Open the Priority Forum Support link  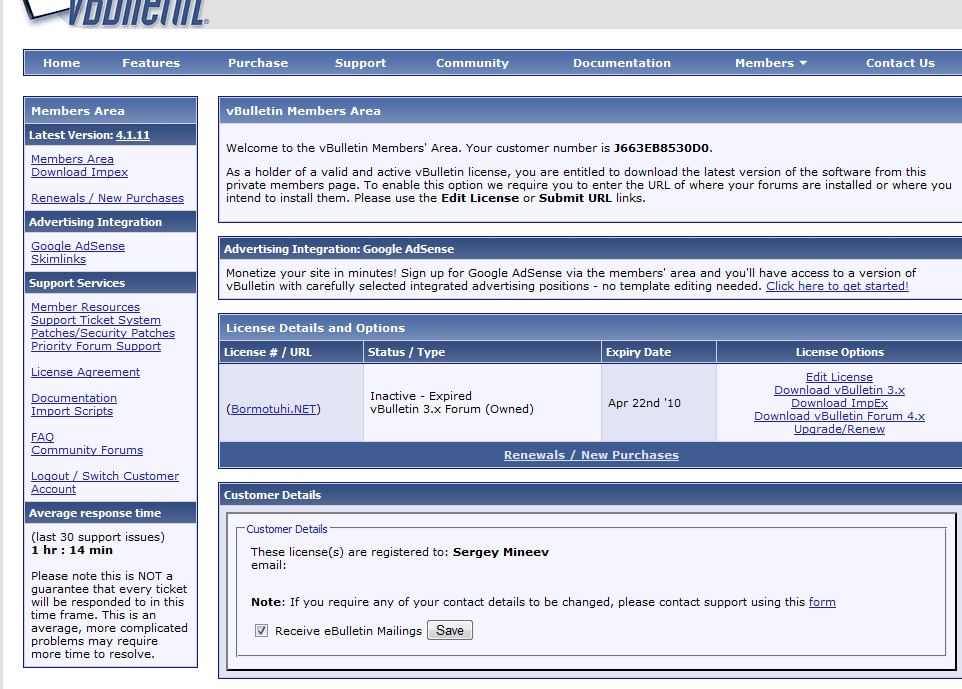[96, 346]
